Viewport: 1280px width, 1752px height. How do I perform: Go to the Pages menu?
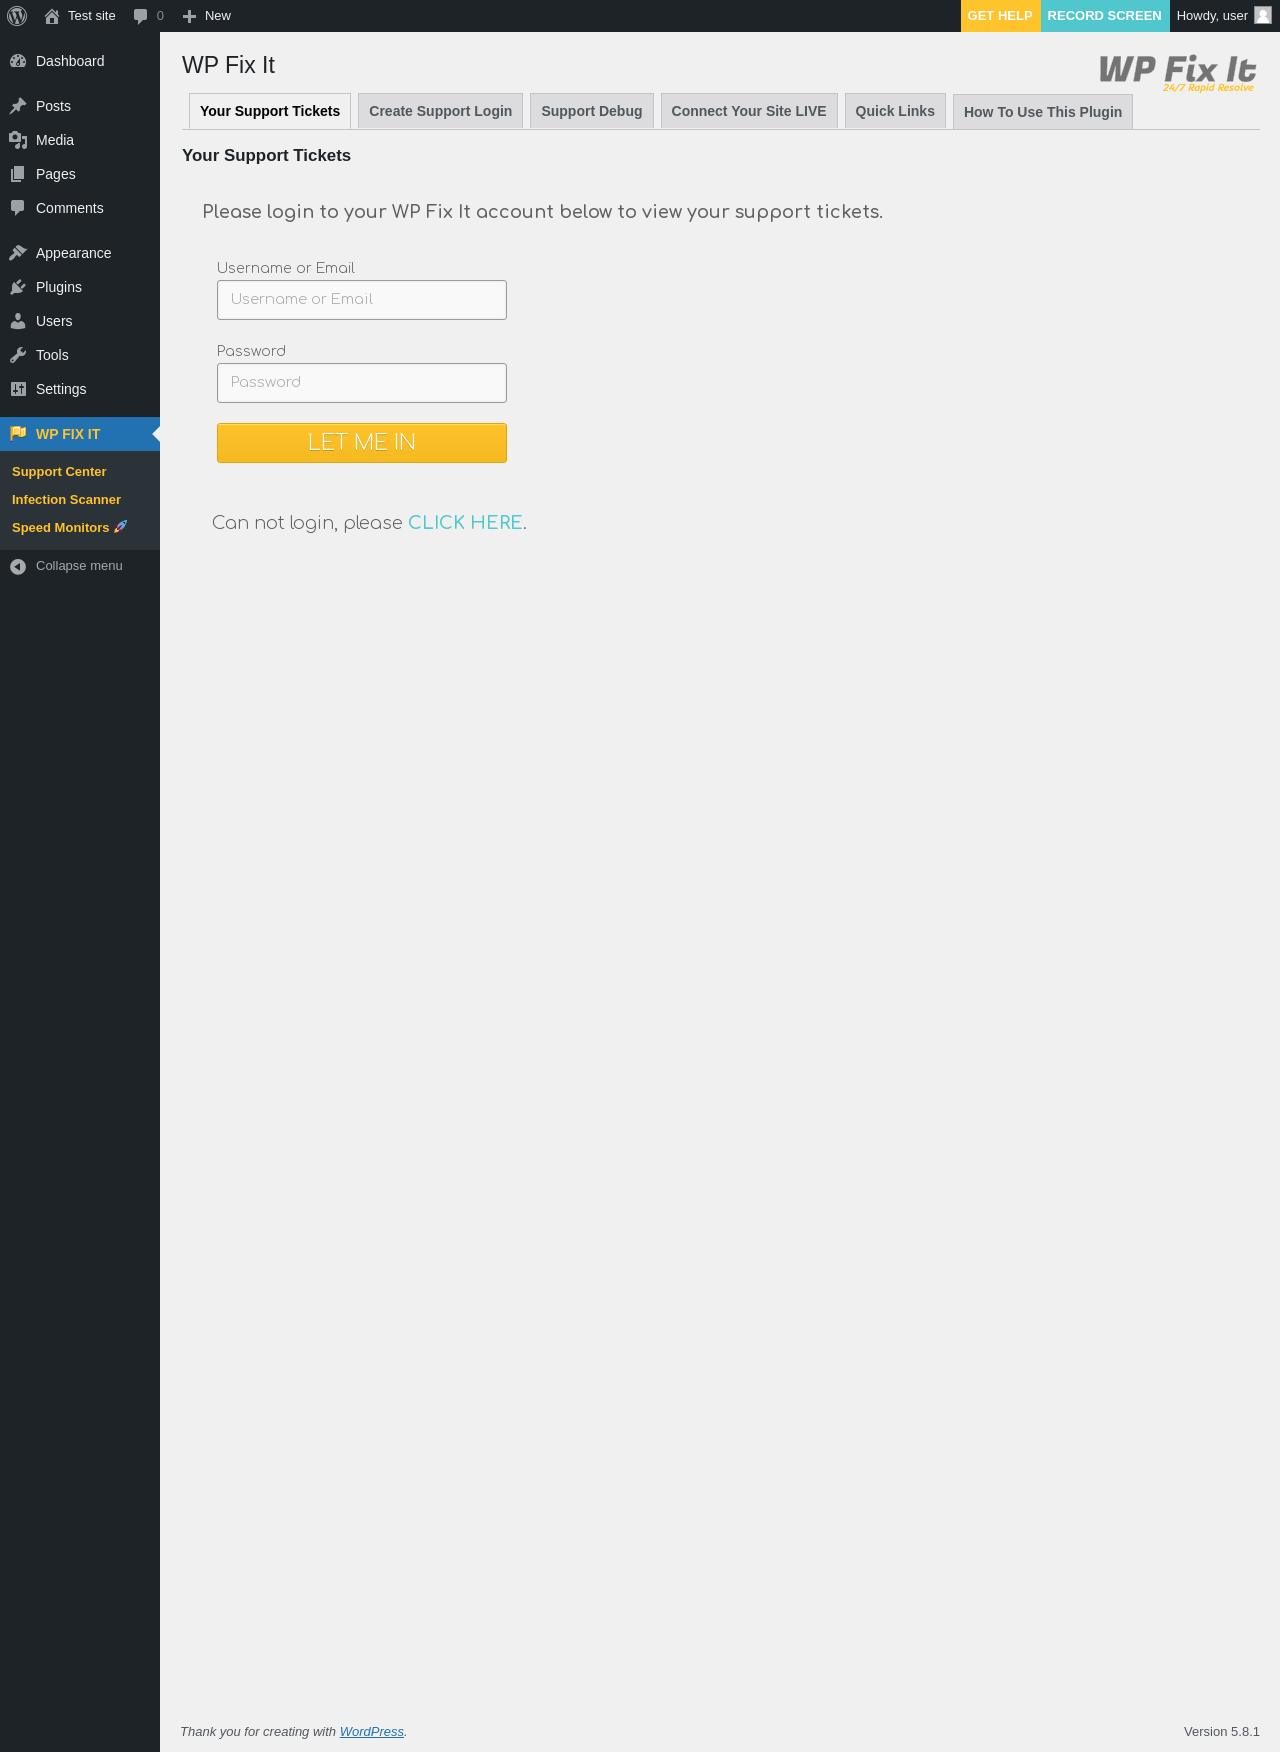point(80,174)
